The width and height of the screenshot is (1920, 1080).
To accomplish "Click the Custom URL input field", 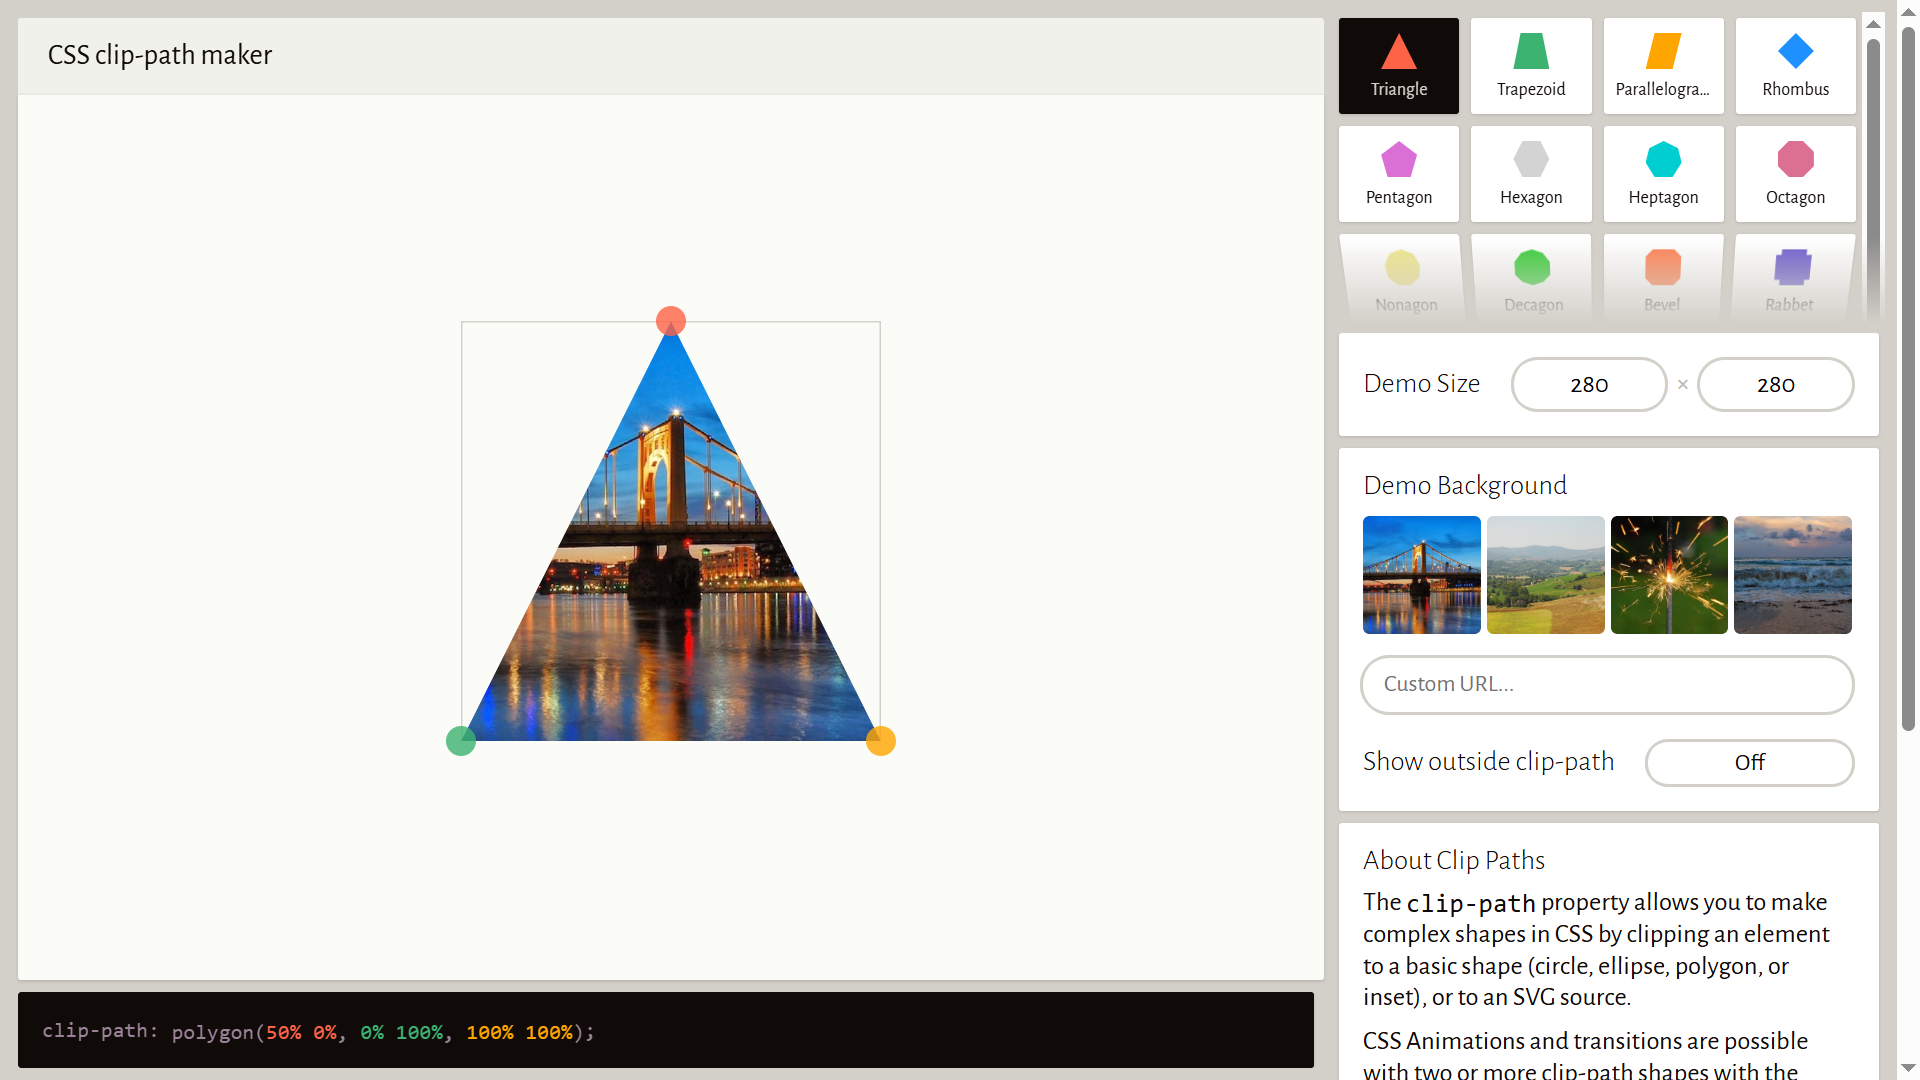I will click(x=1607, y=685).
